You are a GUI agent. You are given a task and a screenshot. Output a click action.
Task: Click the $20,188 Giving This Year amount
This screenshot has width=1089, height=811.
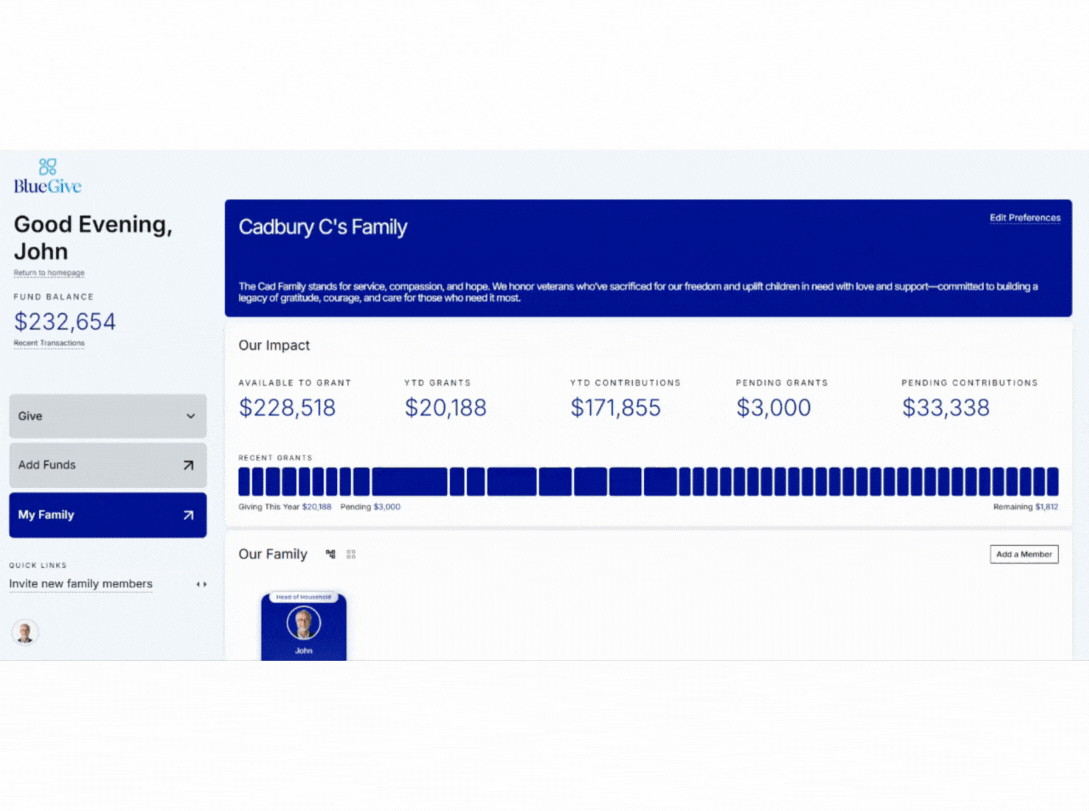316,507
